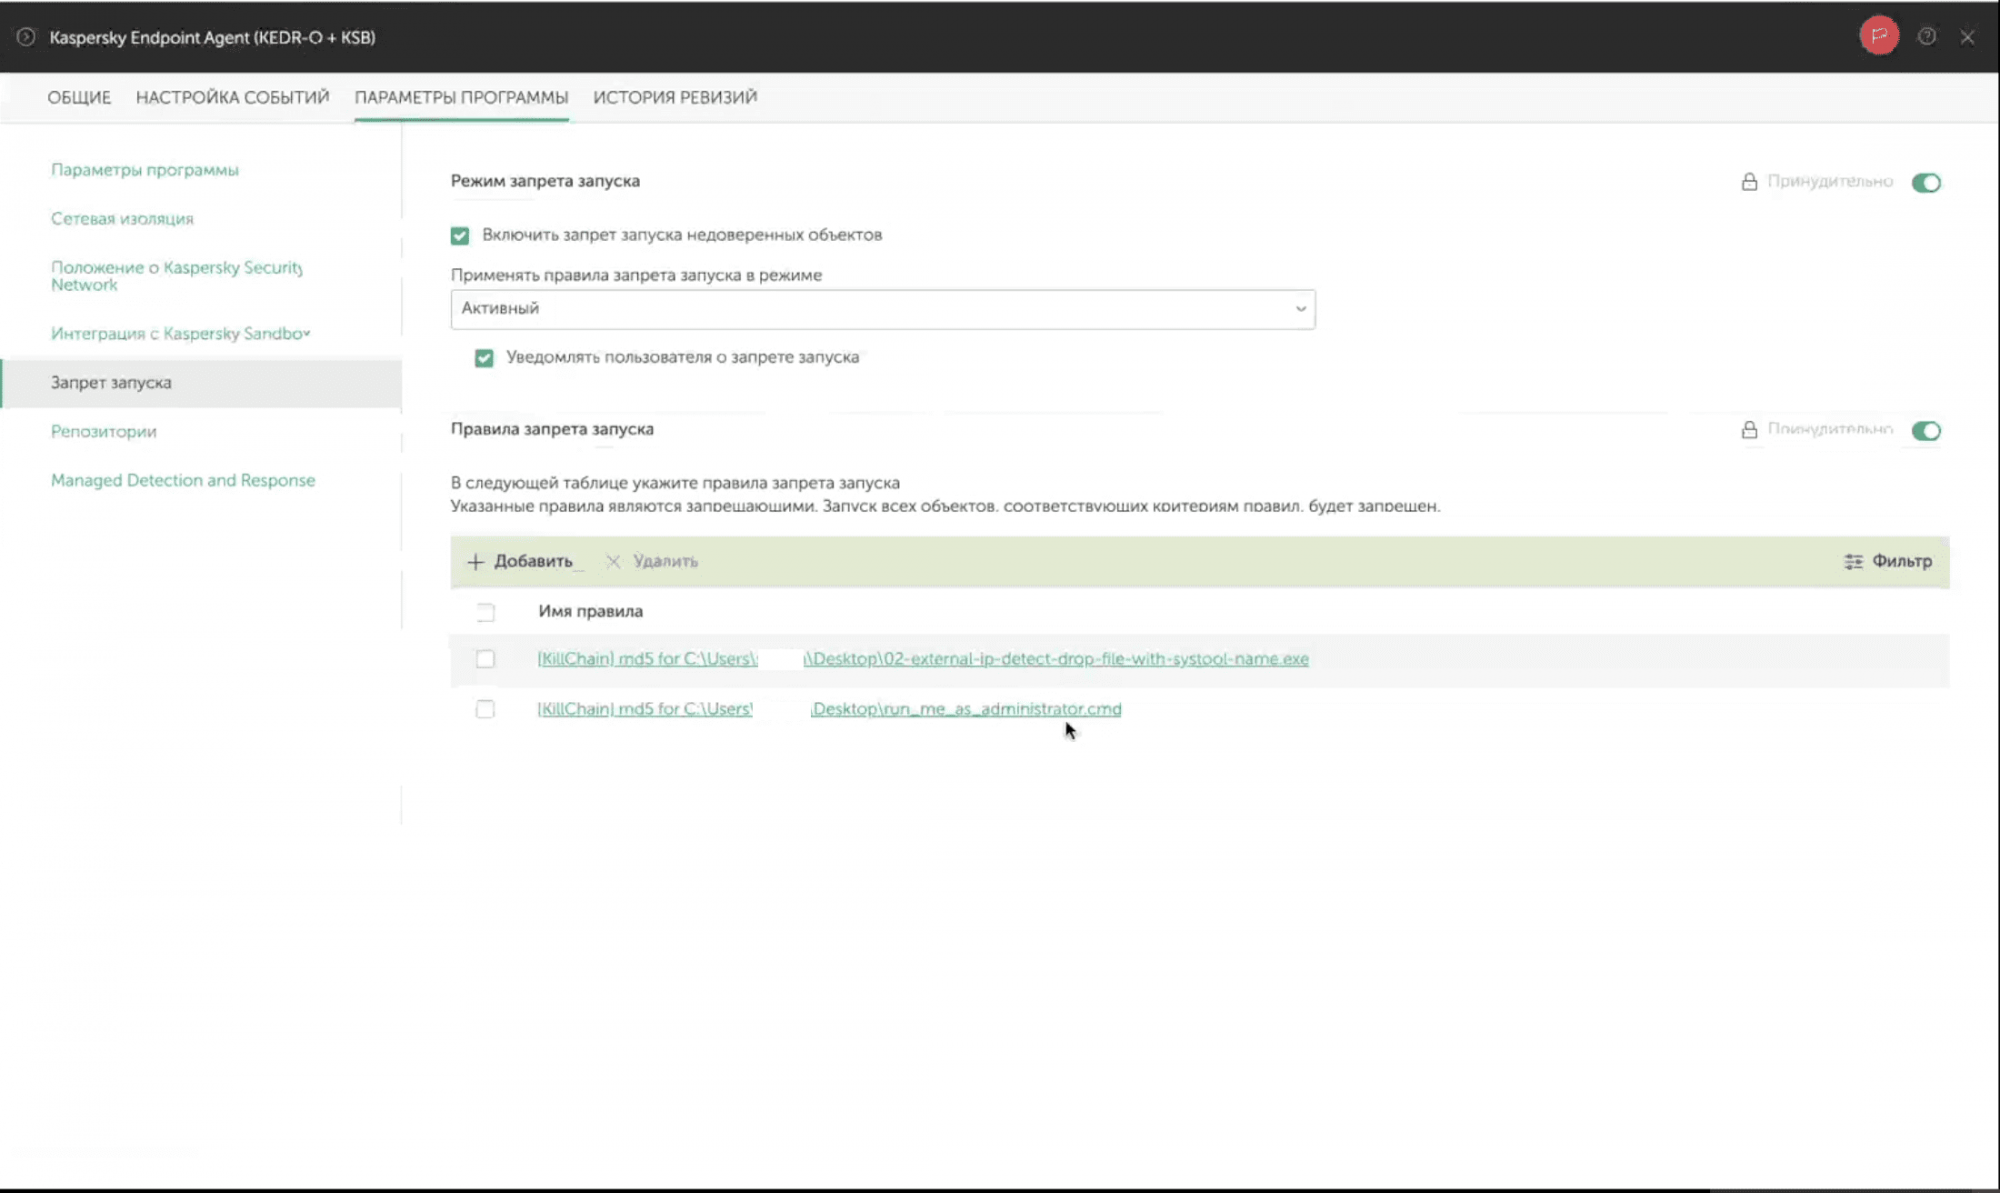Click the X icon for Удалить
Image resolution: width=2000 pixels, height=1193 pixels.
613,562
